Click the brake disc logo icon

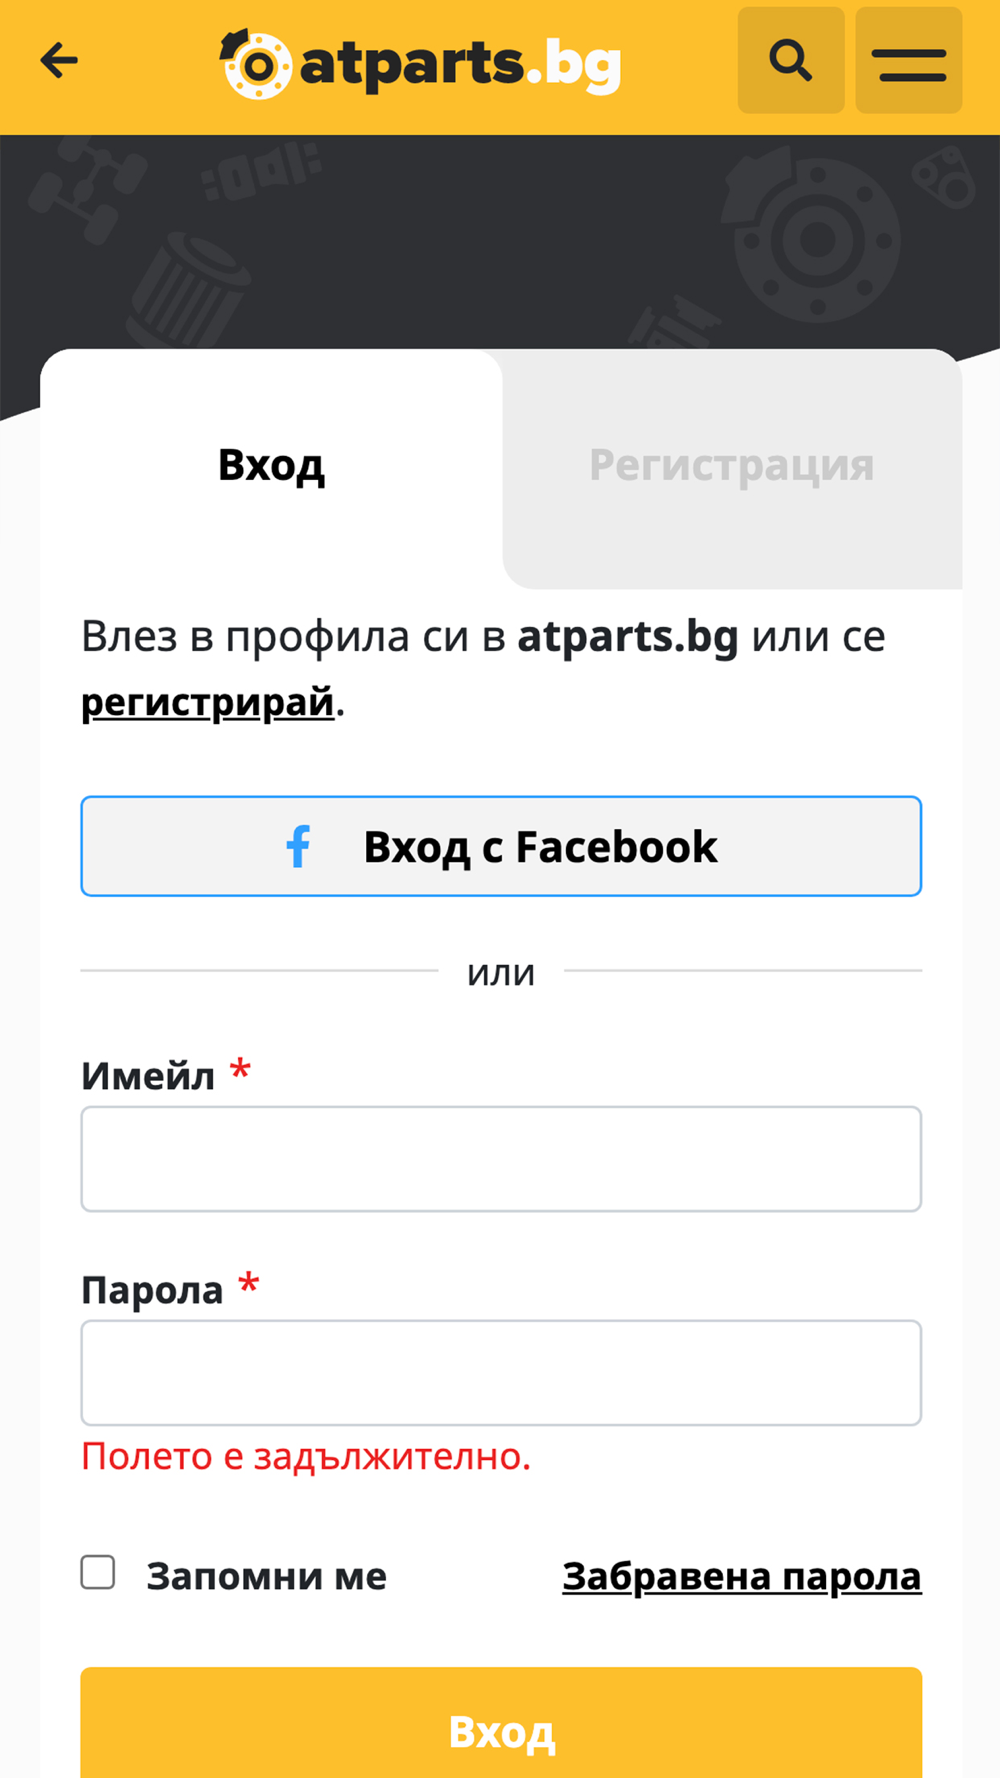tap(256, 65)
